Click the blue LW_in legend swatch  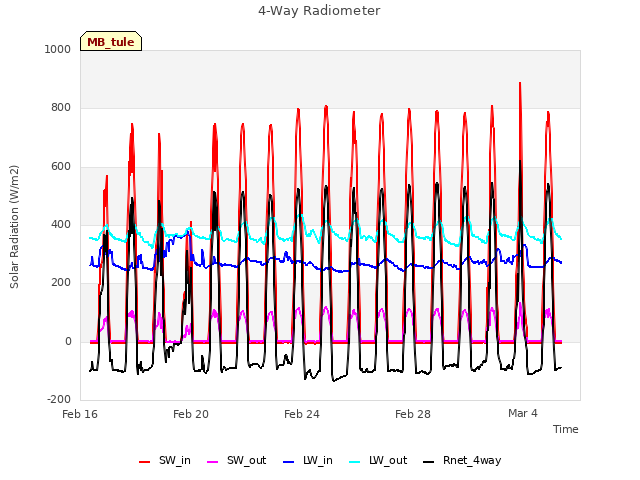point(288,462)
